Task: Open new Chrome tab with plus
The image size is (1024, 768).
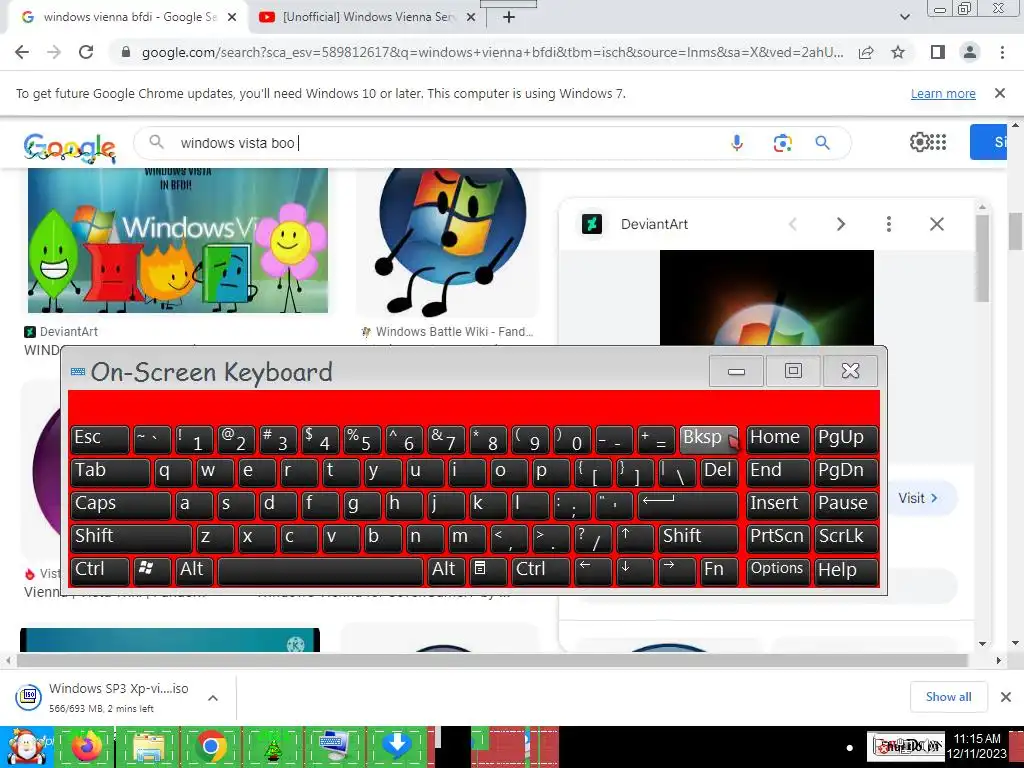Action: 509,17
